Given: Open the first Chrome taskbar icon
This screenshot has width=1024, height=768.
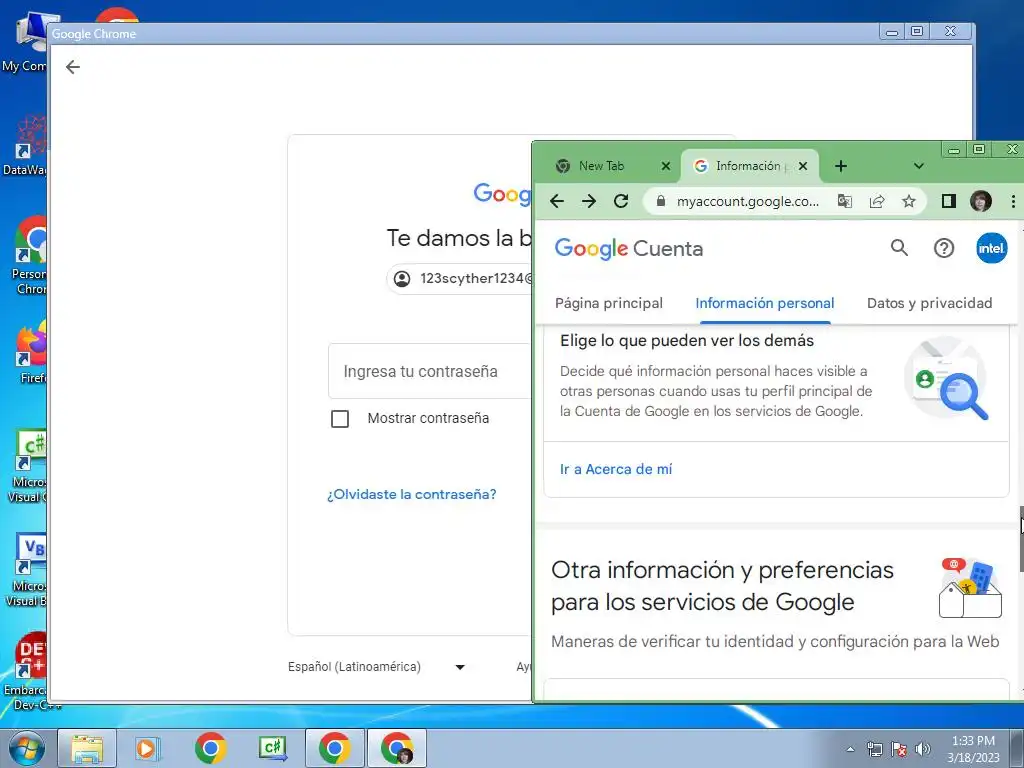Looking at the screenshot, I should 210,748.
